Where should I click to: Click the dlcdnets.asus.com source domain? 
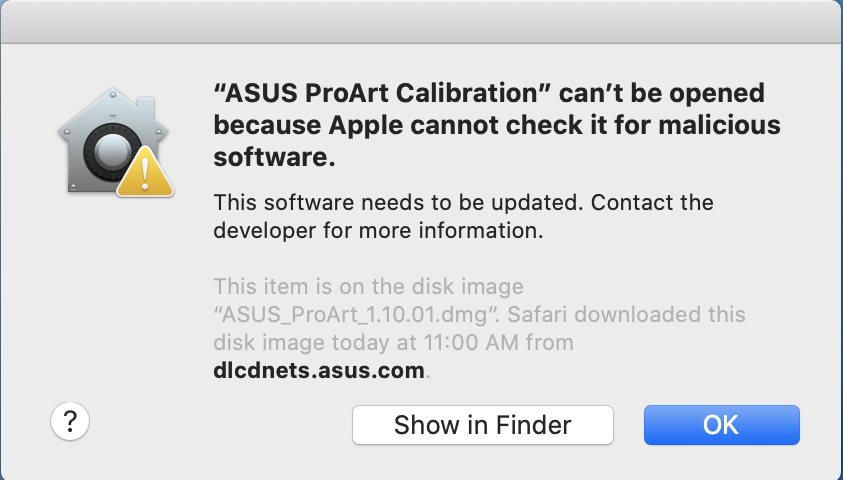[319, 370]
